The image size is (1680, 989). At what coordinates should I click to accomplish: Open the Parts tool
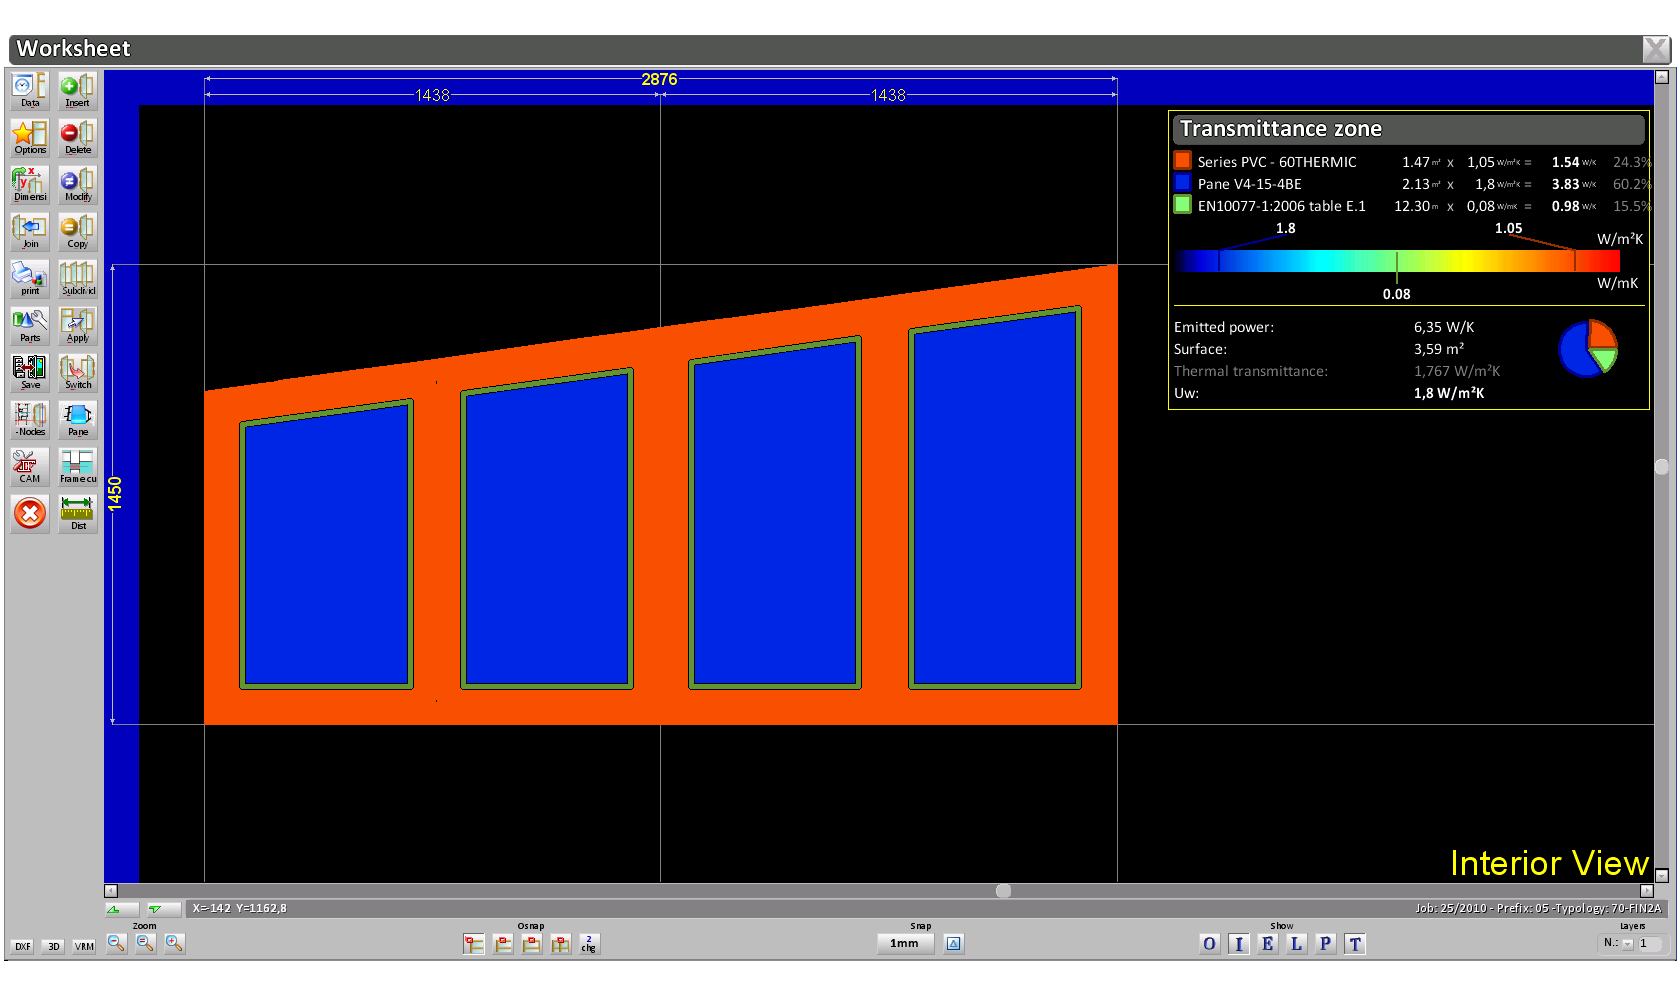(x=30, y=325)
